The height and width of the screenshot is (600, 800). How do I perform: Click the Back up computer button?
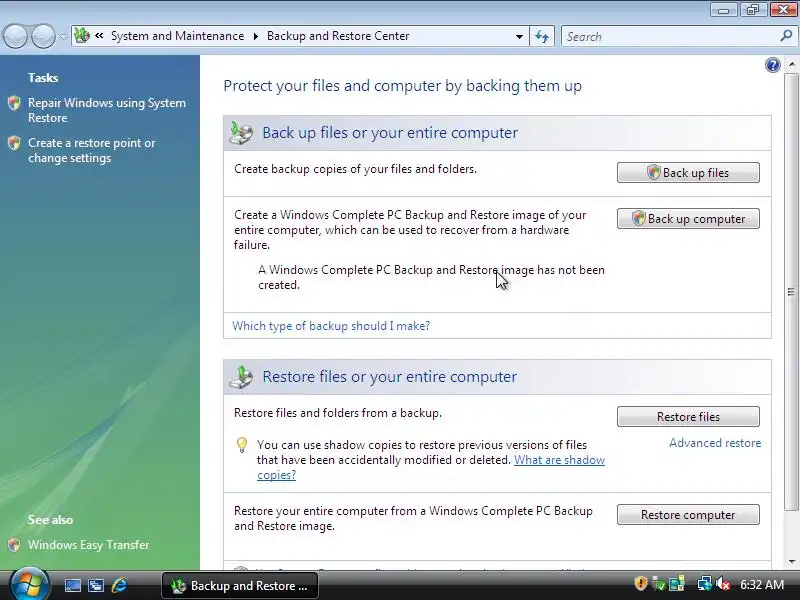[x=688, y=218]
